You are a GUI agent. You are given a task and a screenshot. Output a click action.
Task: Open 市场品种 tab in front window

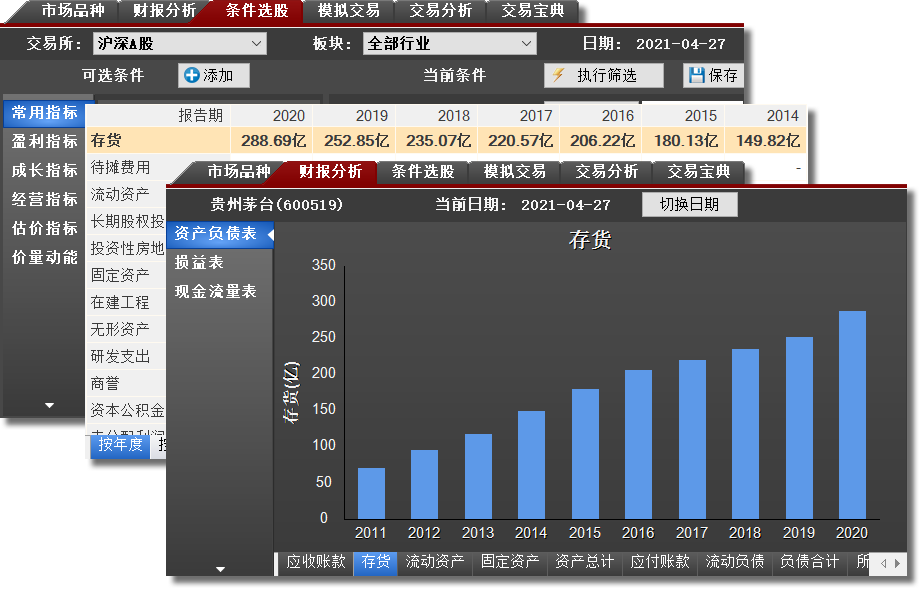coord(238,171)
